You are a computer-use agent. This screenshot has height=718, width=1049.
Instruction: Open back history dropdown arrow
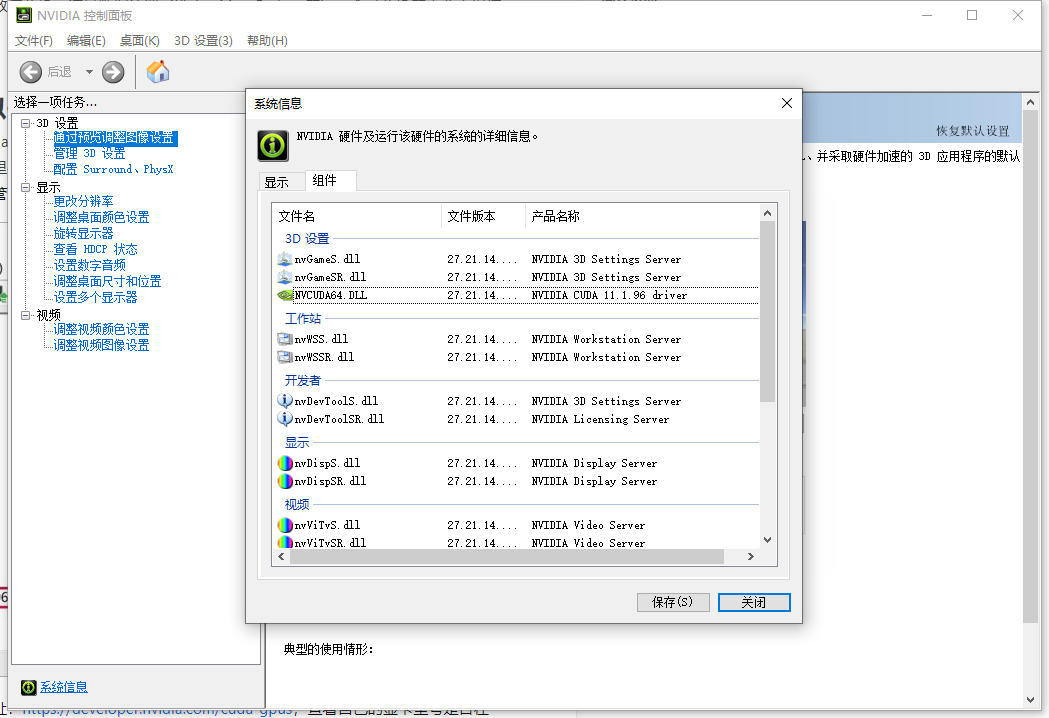pyautogui.click(x=88, y=72)
